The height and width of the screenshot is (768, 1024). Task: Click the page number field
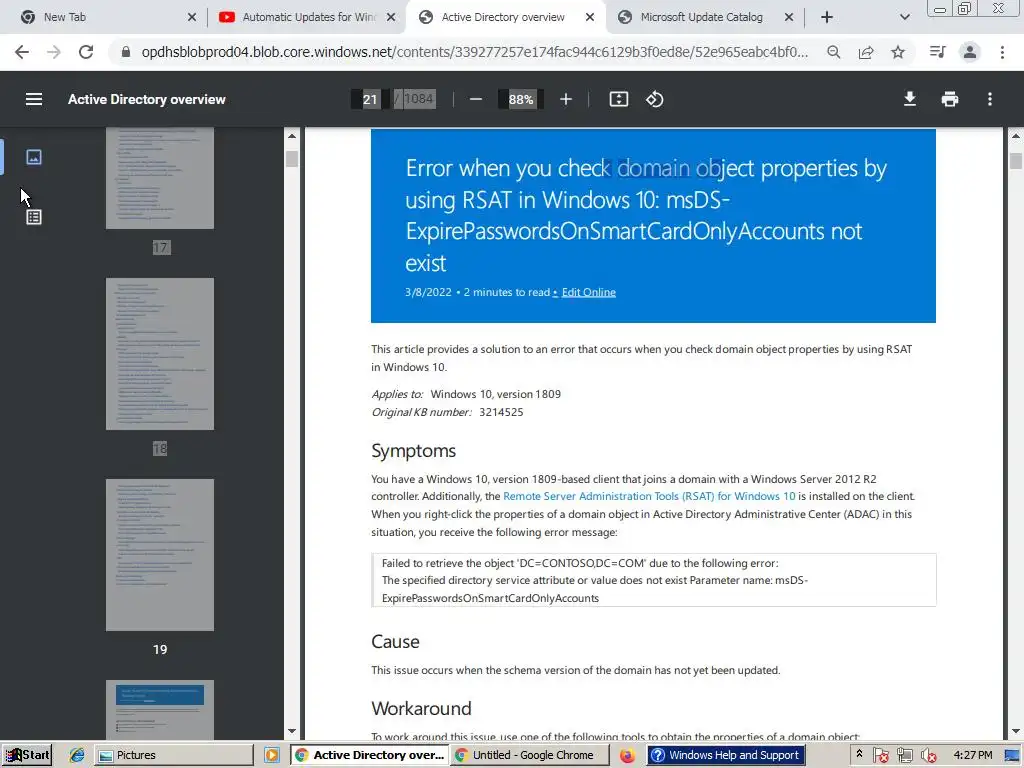370,99
